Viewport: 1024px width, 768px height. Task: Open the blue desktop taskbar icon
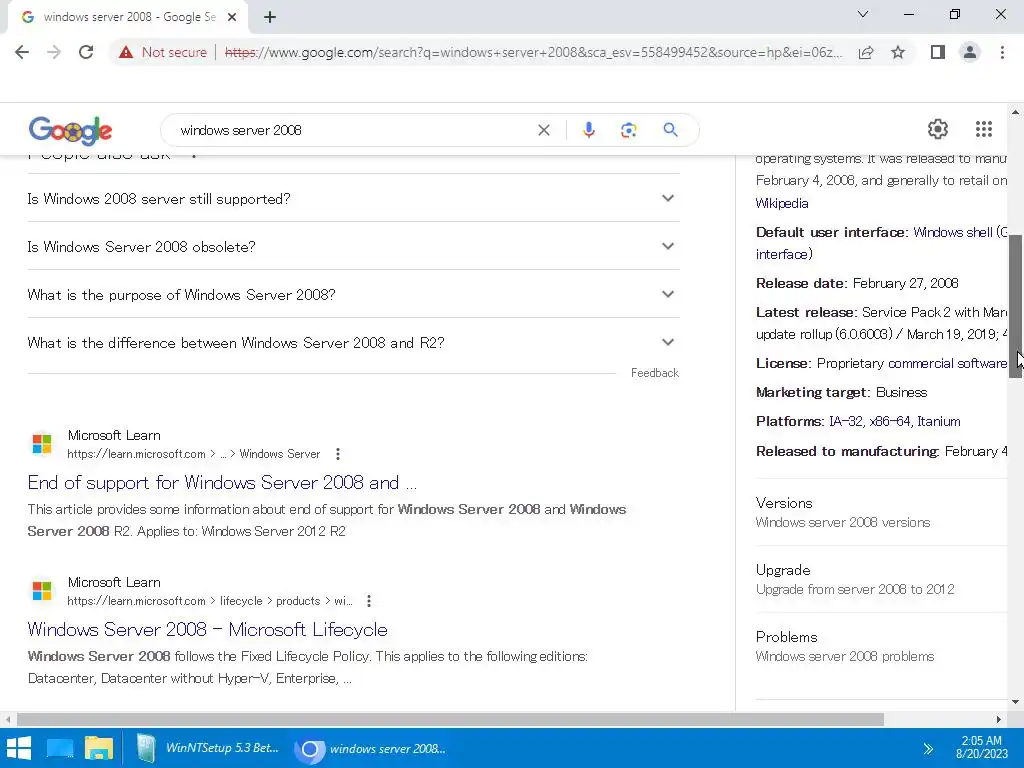60,748
